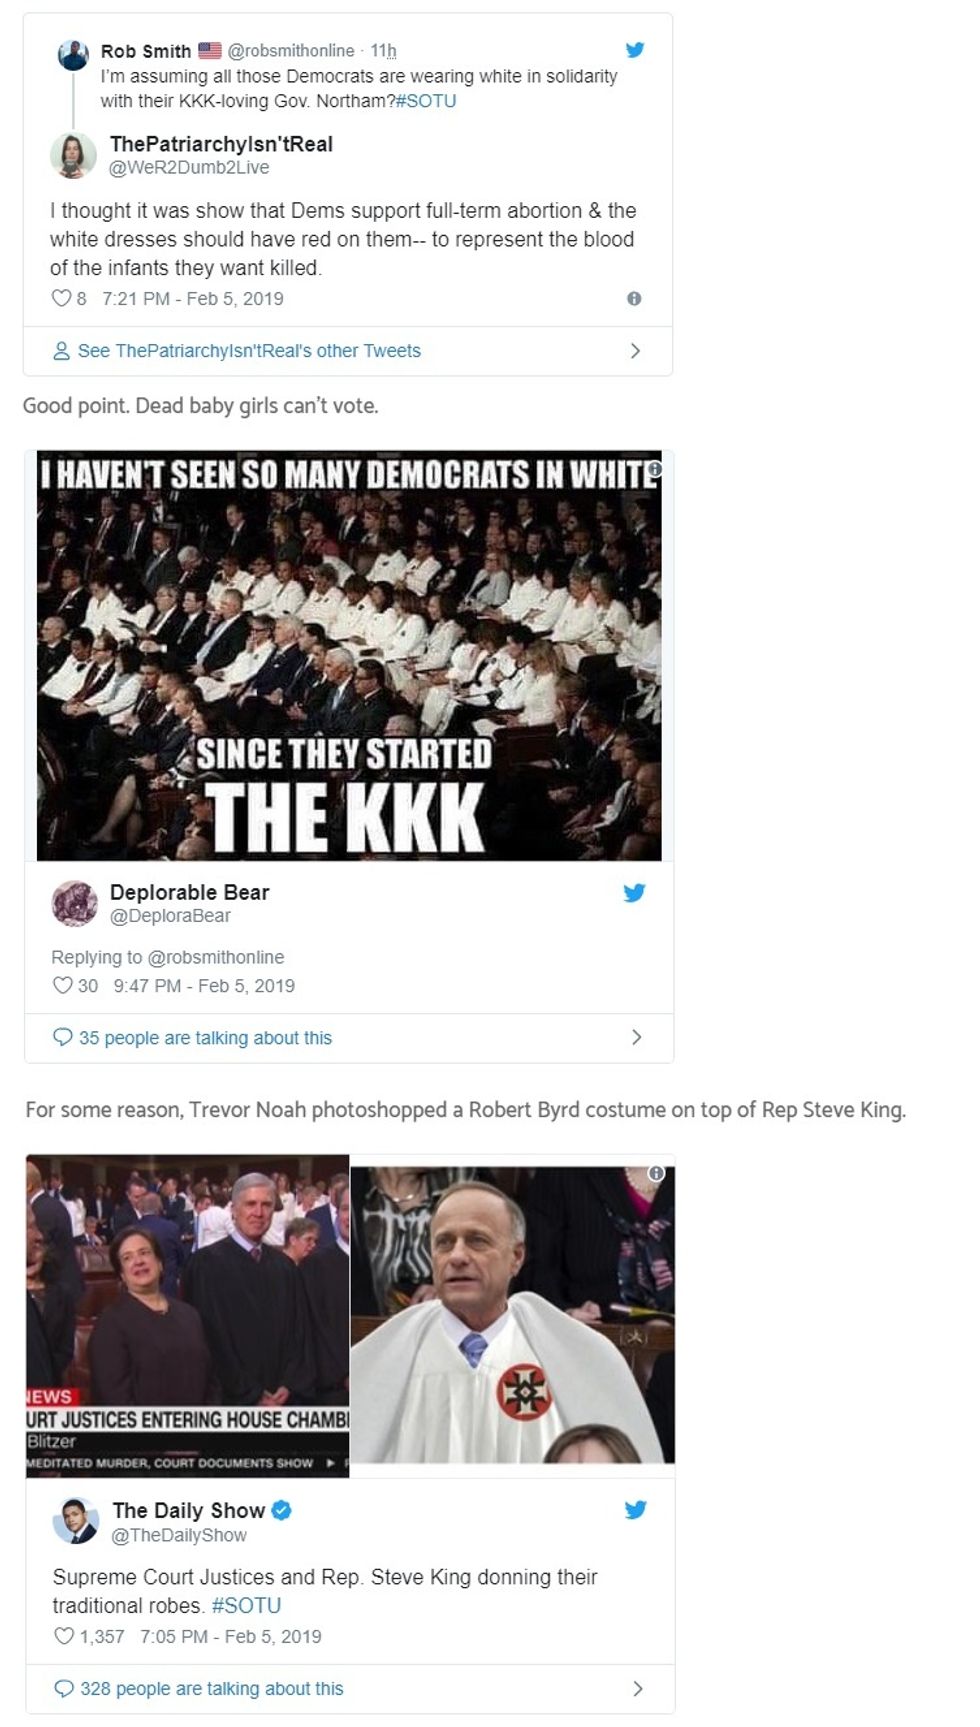
Task: Like the Deplorable Bear tweet with the heart icon
Action: (62, 985)
